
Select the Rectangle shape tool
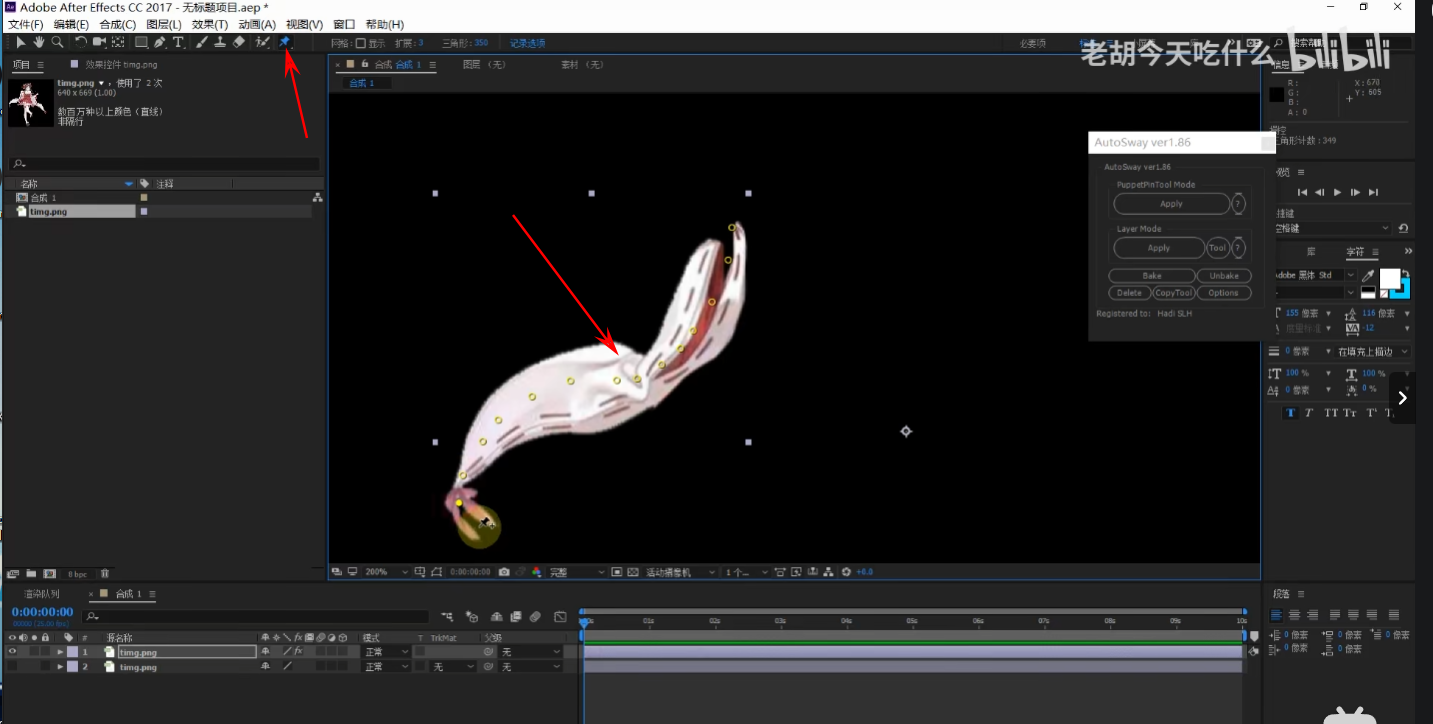tap(141, 42)
